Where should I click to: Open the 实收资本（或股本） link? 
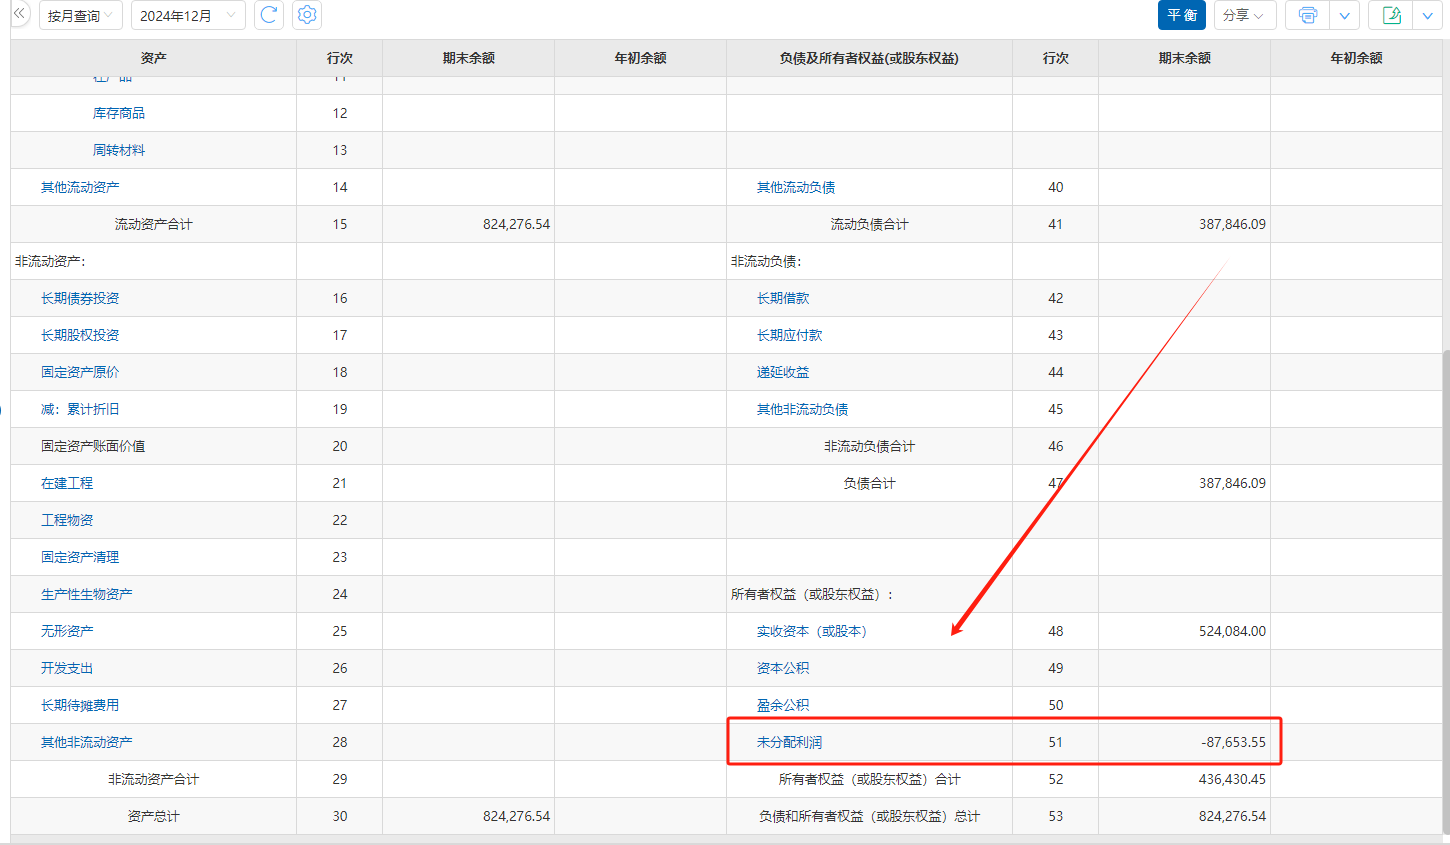(x=811, y=631)
